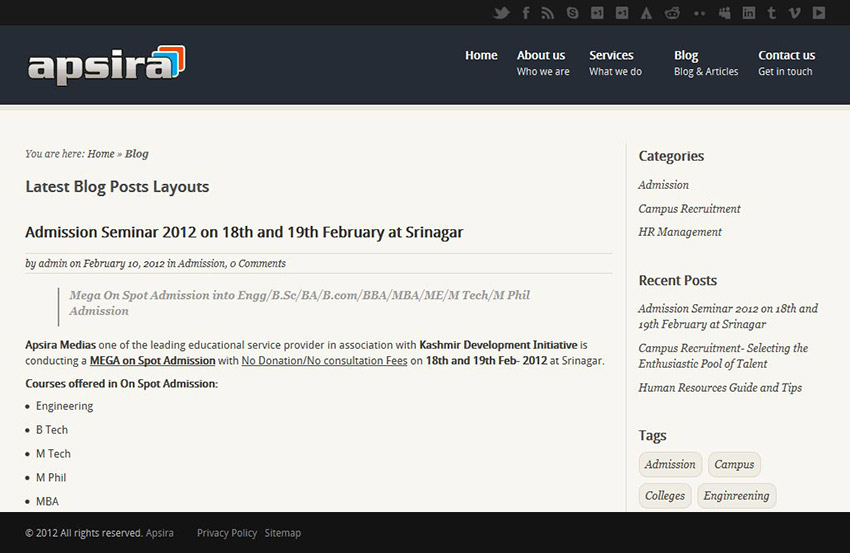The width and height of the screenshot is (850, 553).
Task: Click the Apsira logo
Action: click(x=106, y=65)
